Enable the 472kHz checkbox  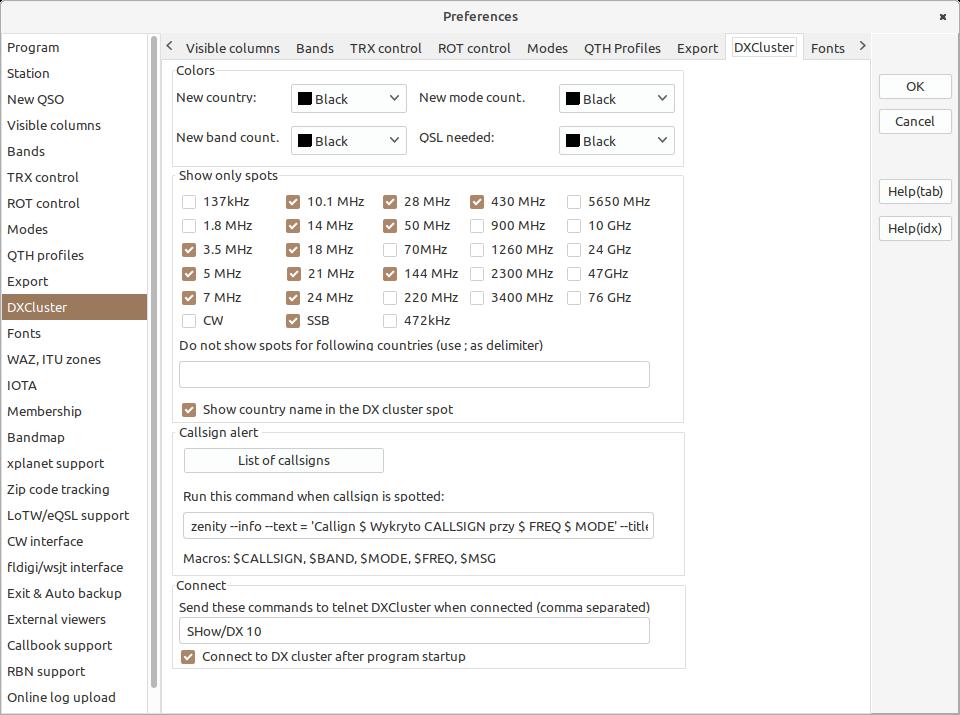[390, 321]
